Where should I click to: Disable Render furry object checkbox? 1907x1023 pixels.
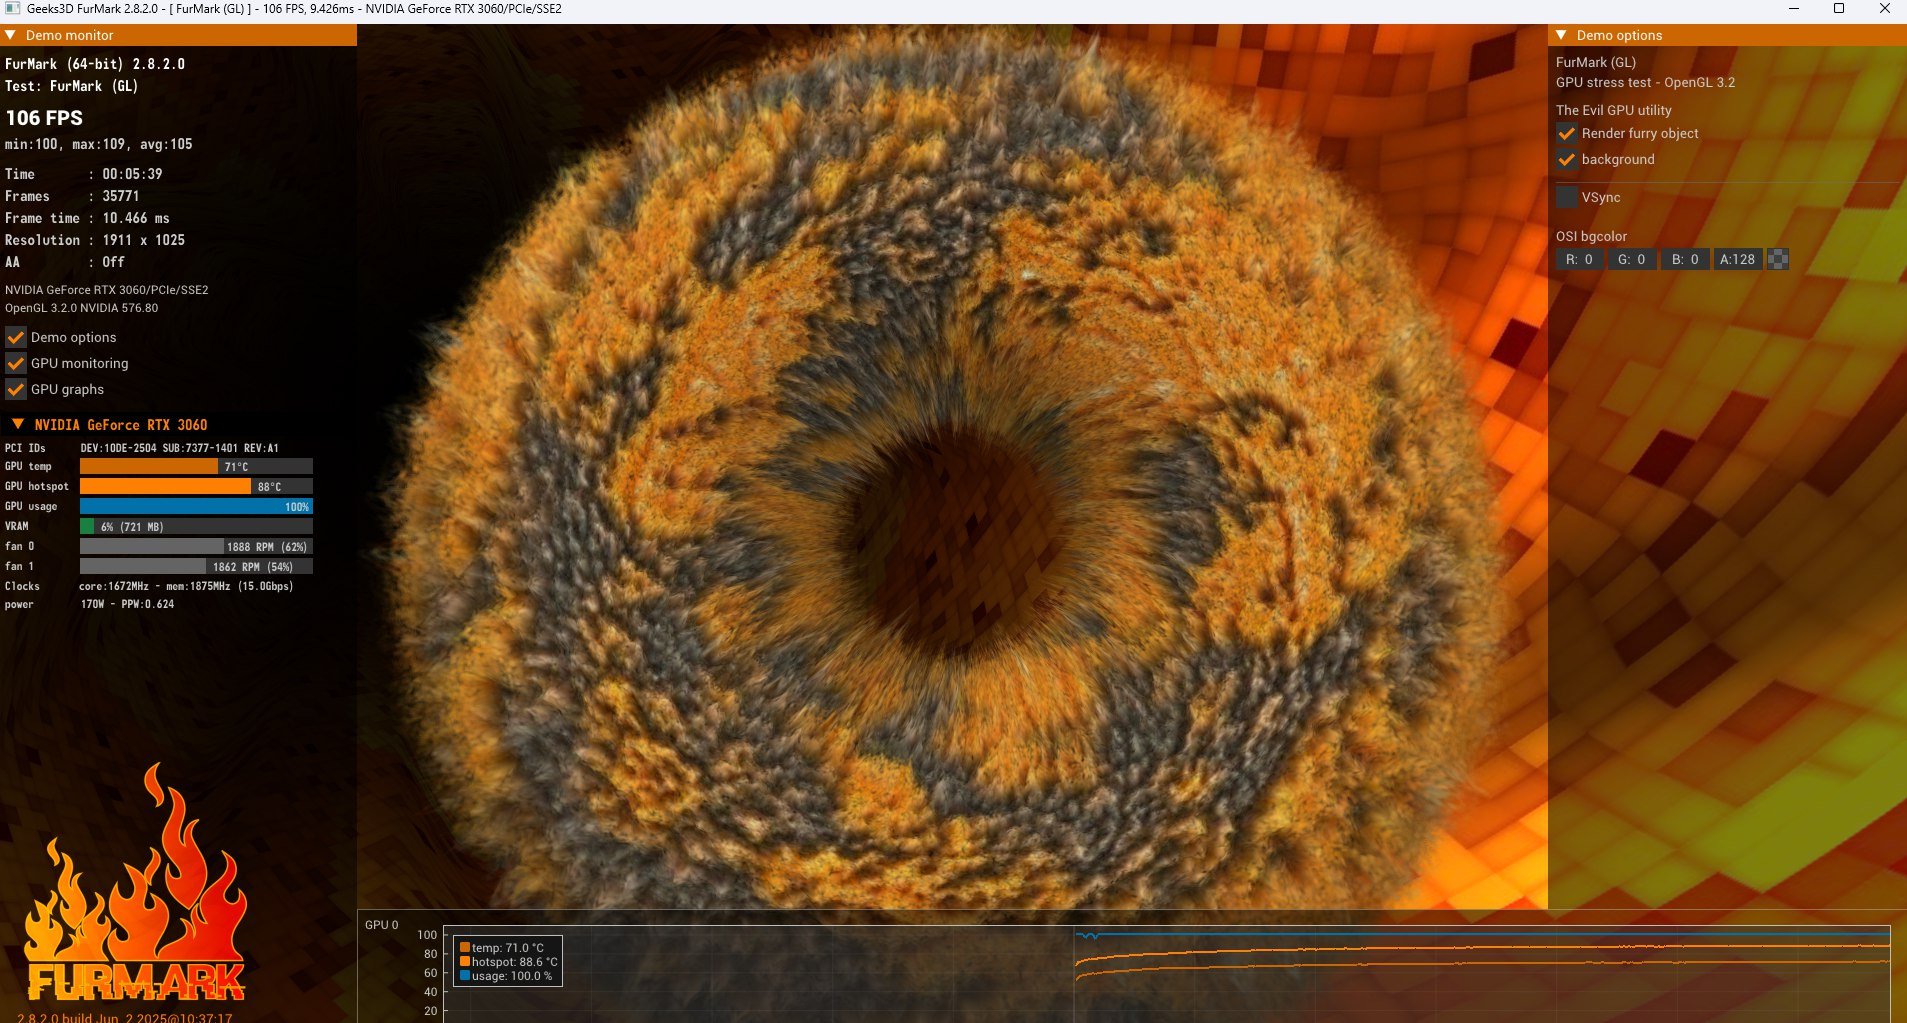click(1566, 133)
